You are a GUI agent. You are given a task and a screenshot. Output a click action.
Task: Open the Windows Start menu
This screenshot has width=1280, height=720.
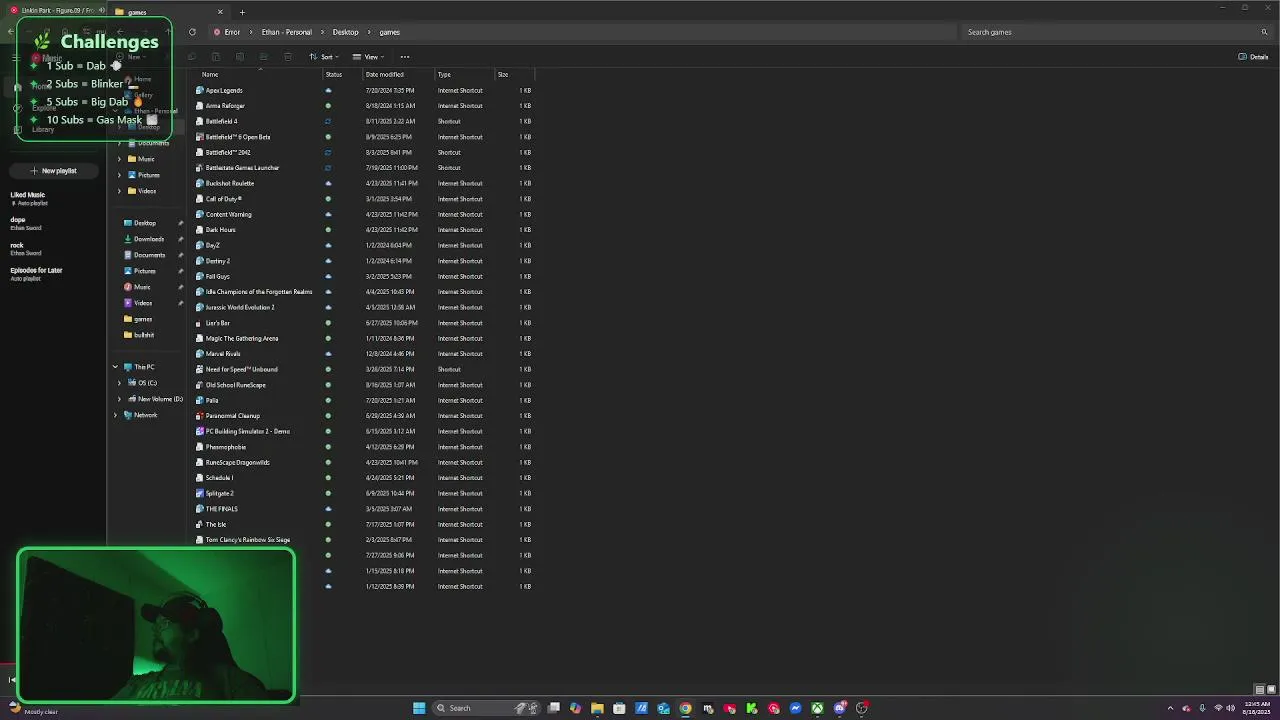click(x=419, y=708)
